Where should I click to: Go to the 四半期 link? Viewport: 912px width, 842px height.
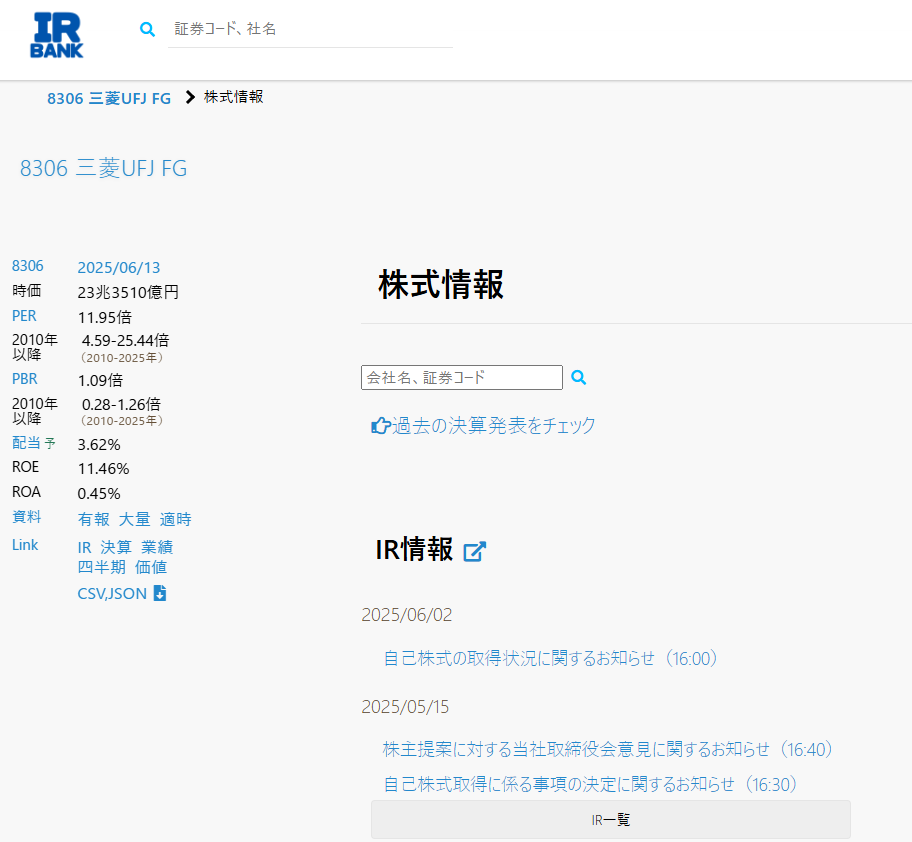(101, 567)
